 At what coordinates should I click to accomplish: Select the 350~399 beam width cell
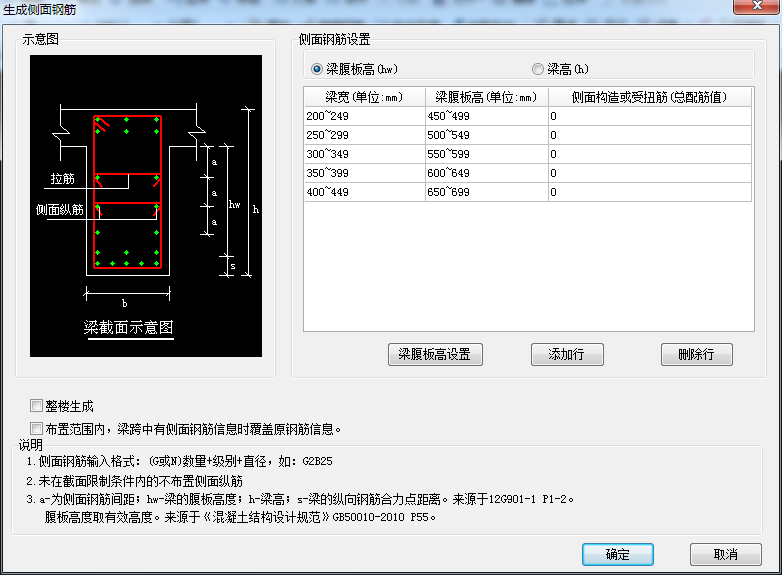[365, 173]
